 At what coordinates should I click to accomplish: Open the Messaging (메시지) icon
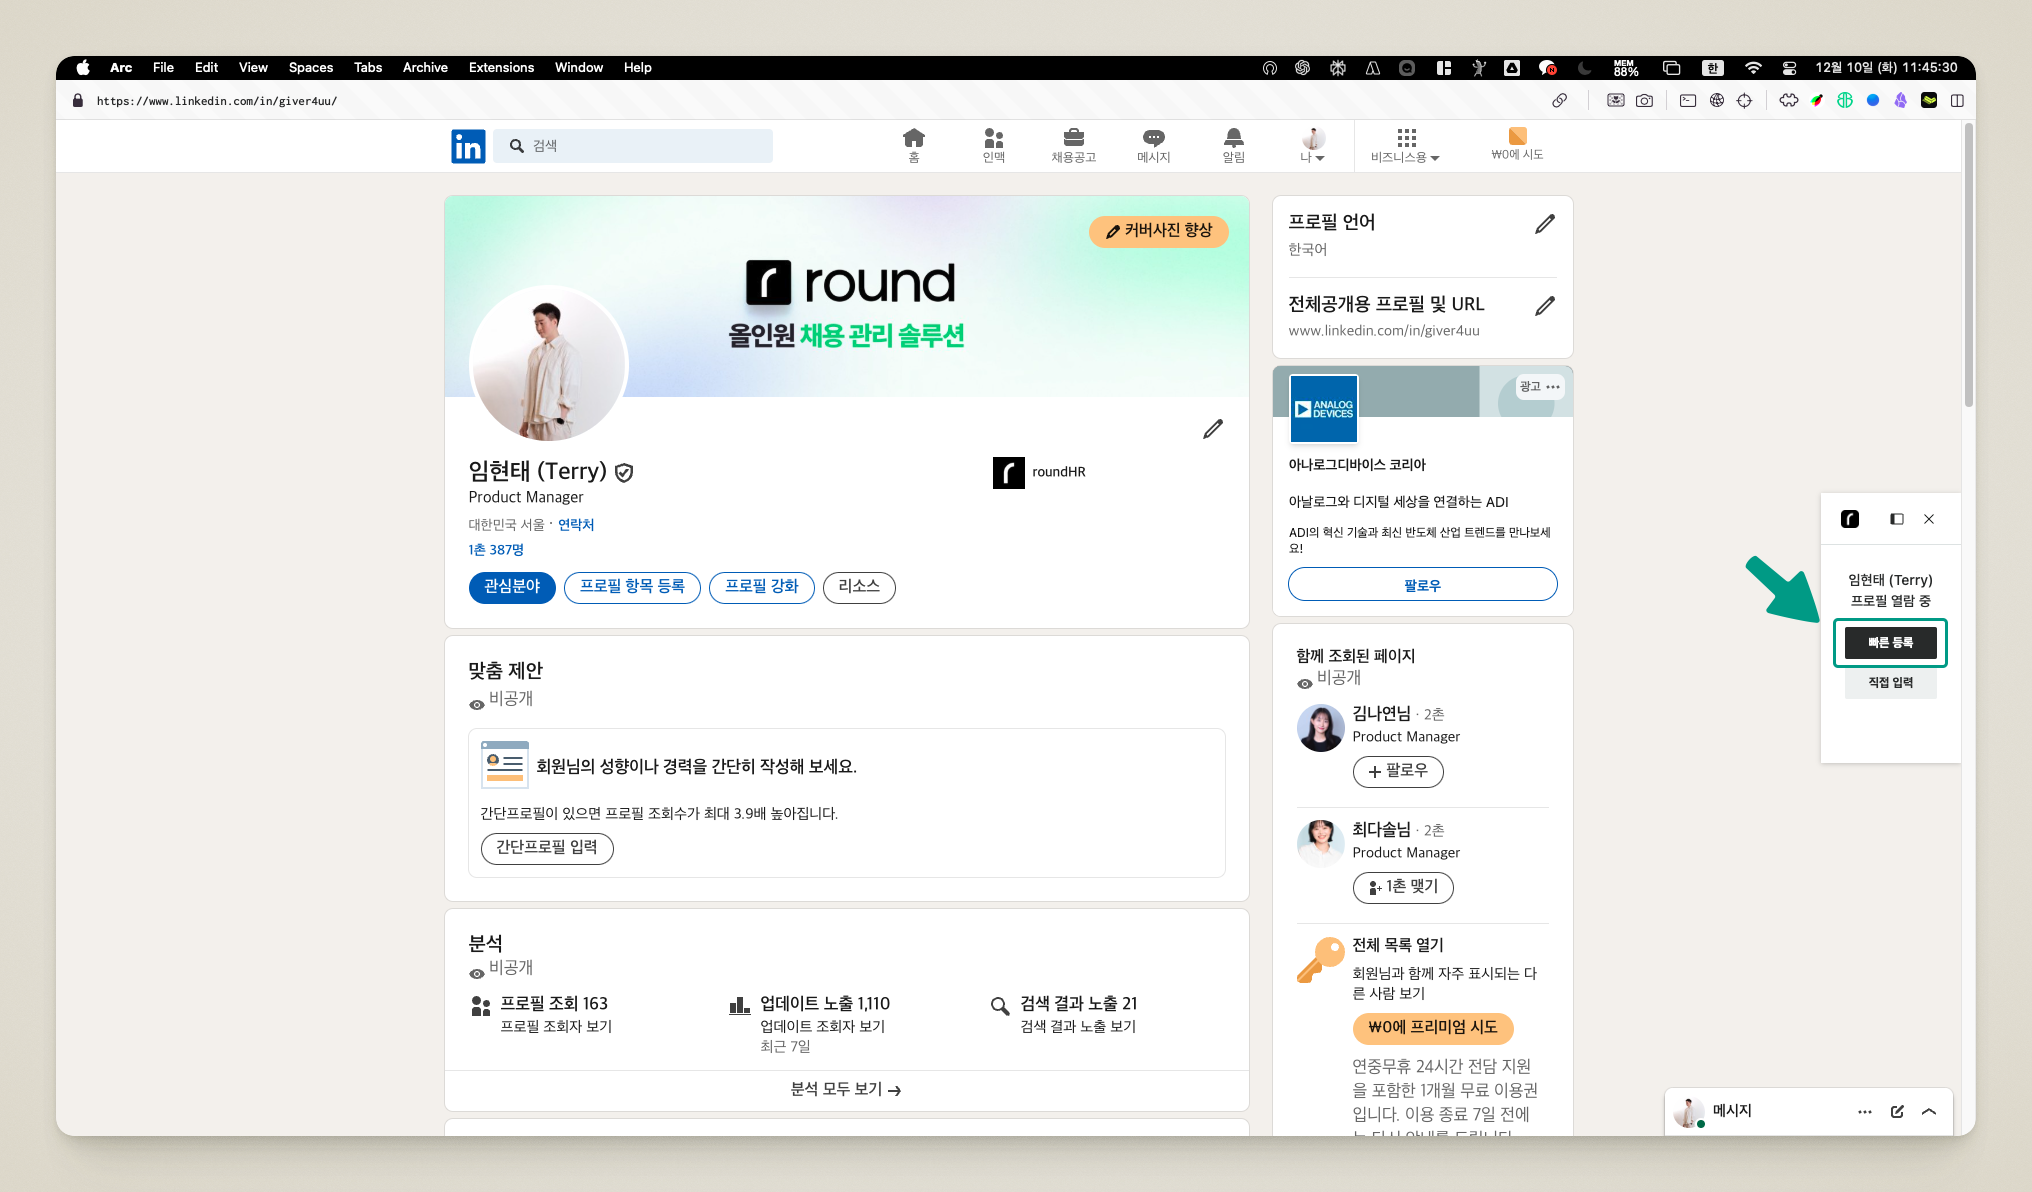click(x=1154, y=145)
